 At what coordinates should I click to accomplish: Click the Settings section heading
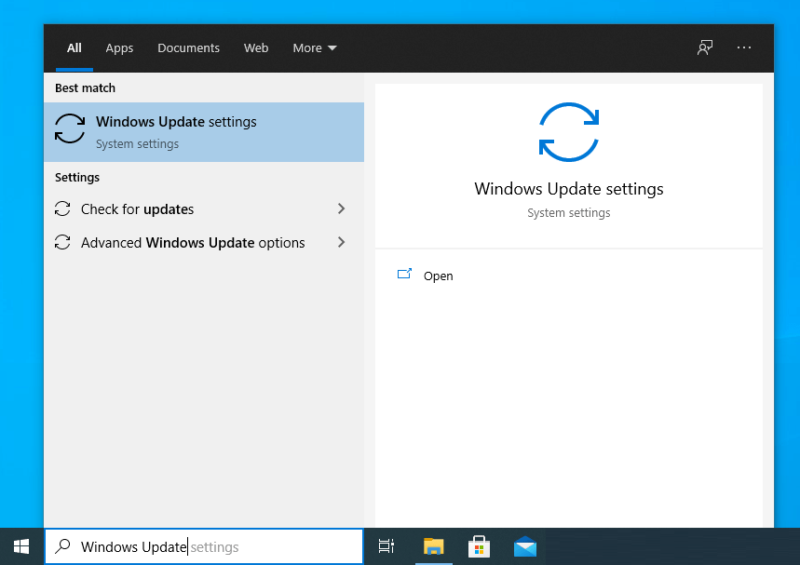click(x=77, y=177)
